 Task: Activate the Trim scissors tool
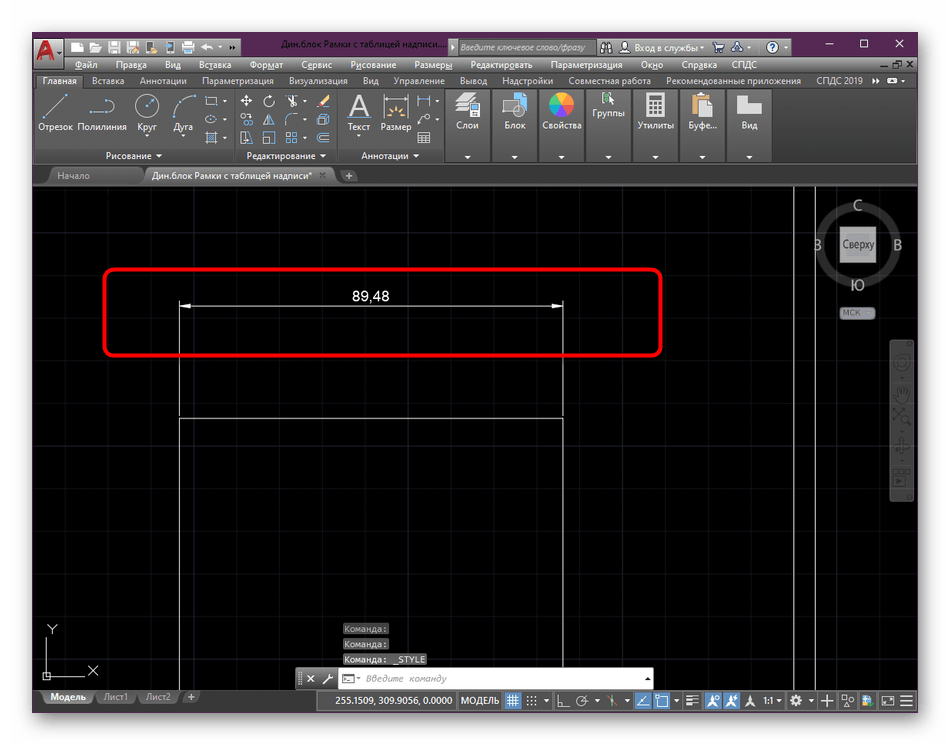(292, 101)
